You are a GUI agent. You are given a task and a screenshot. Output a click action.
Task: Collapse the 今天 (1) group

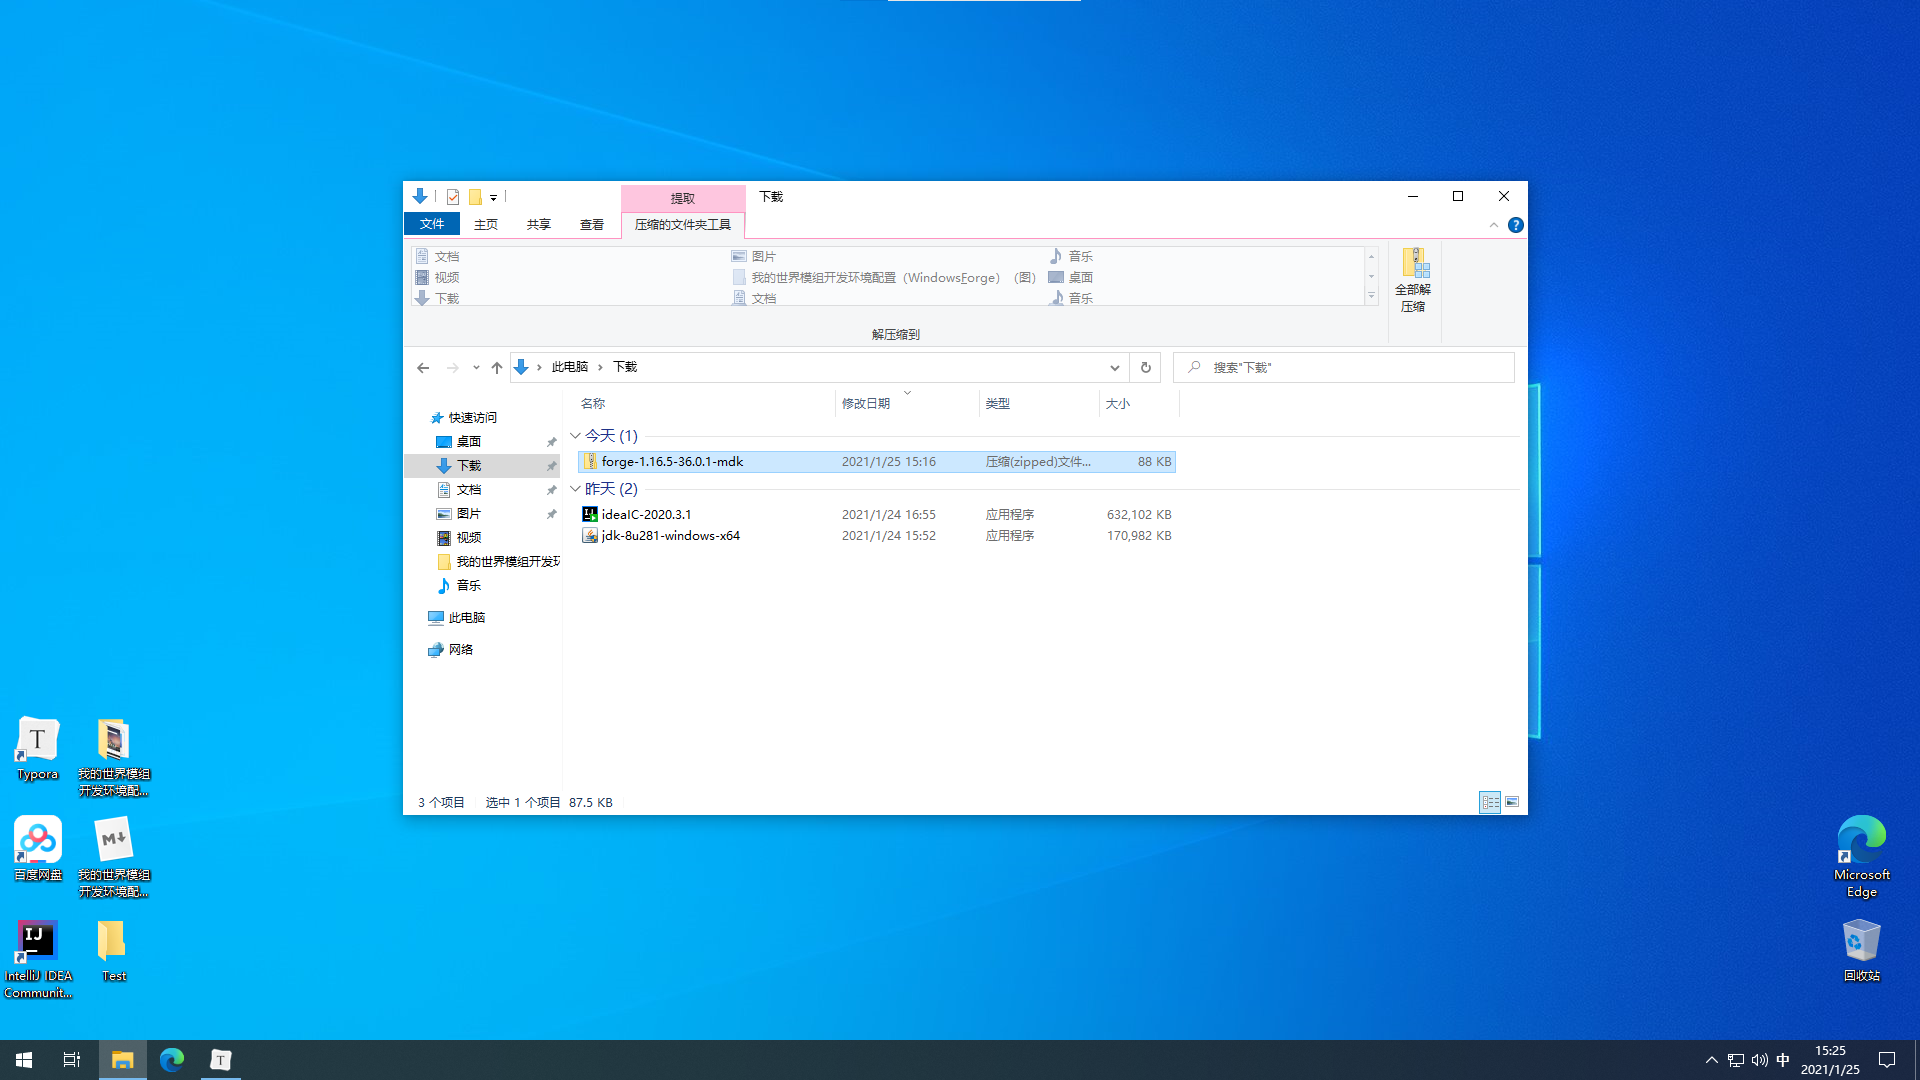click(575, 436)
